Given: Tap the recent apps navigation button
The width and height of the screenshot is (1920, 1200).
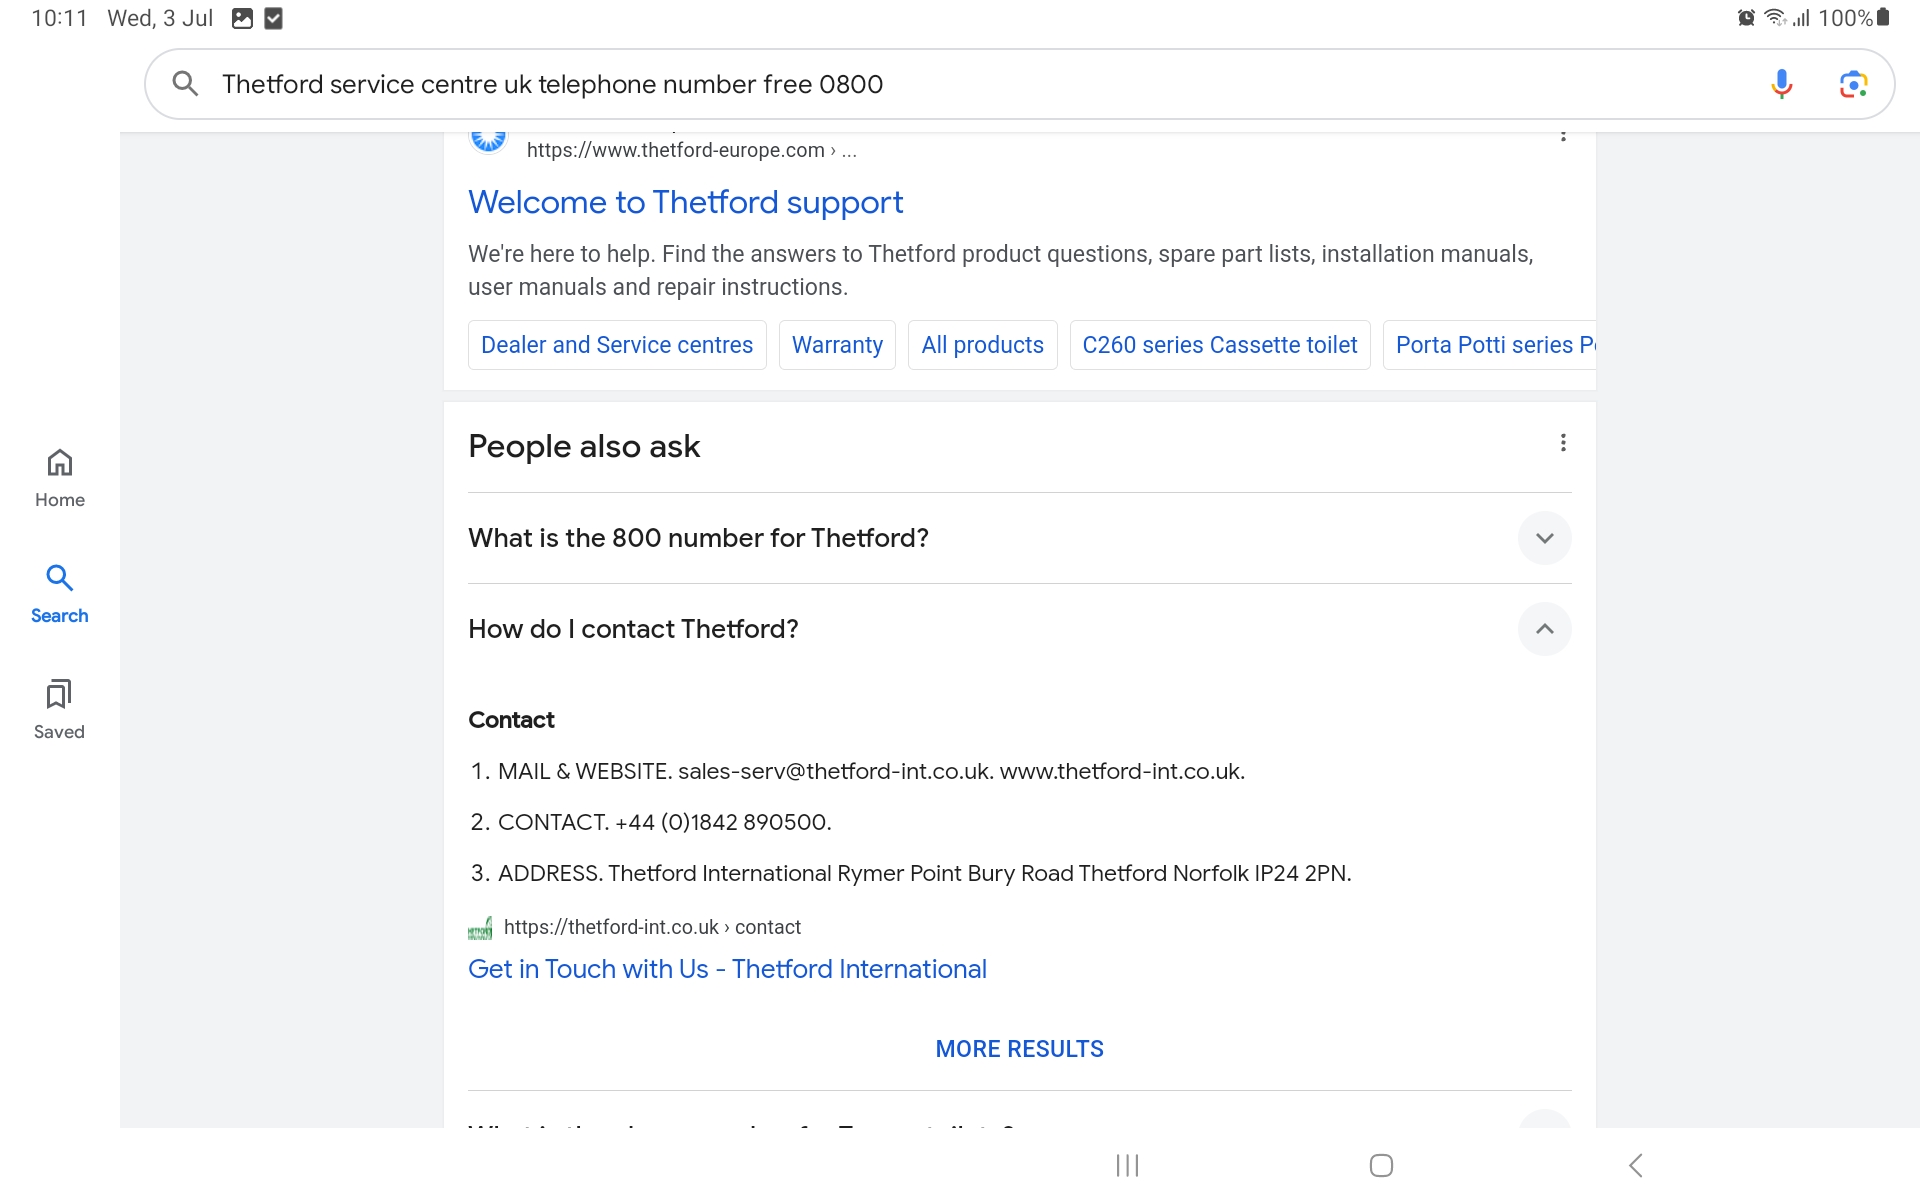Looking at the screenshot, I should (x=1126, y=1164).
